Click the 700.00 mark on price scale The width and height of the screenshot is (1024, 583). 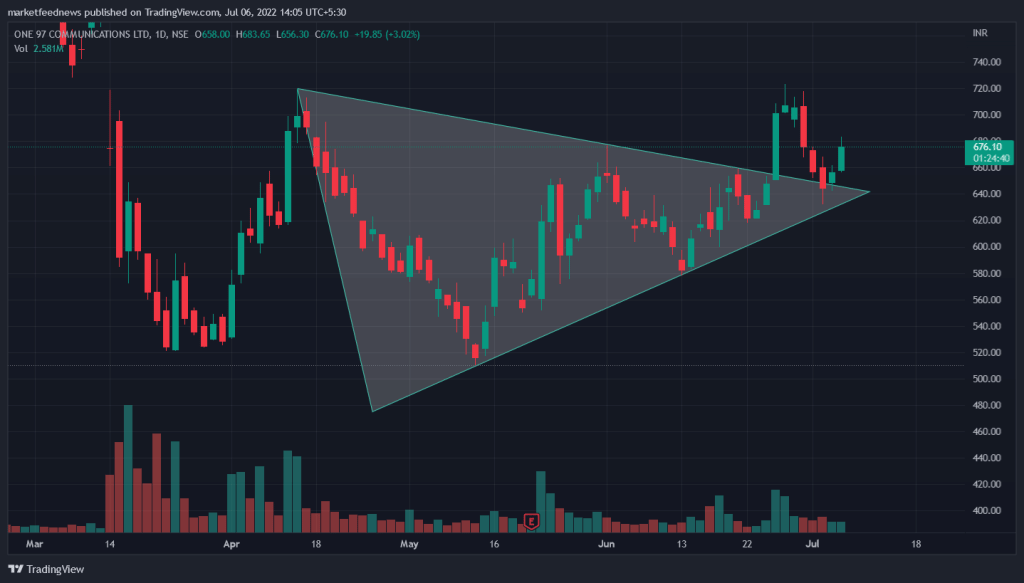click(x=986, y=115)
